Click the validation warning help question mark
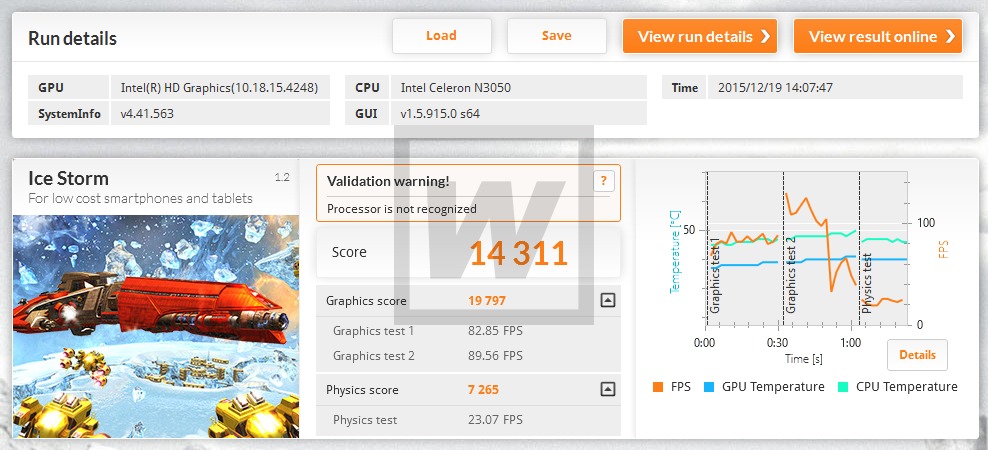This screenshot has width=988, height=450. click(603, 182)
